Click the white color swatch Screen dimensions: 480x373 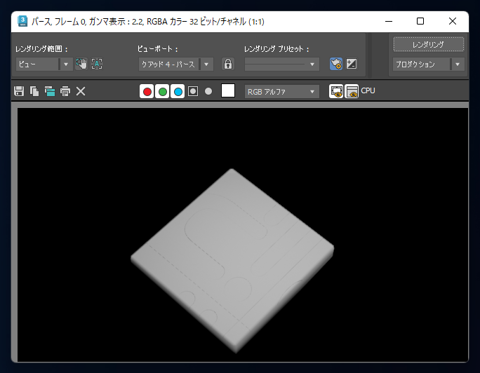pyautogui.click(x=228, y=91)
